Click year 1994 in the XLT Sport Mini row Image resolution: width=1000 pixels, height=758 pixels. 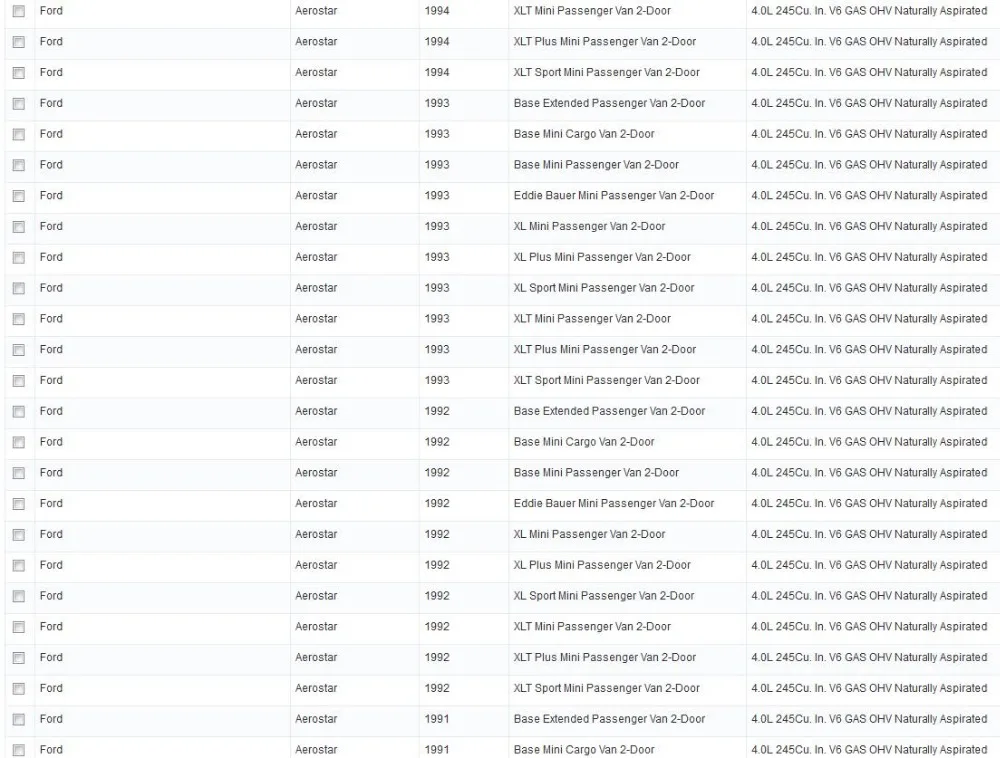pos(437,73)
